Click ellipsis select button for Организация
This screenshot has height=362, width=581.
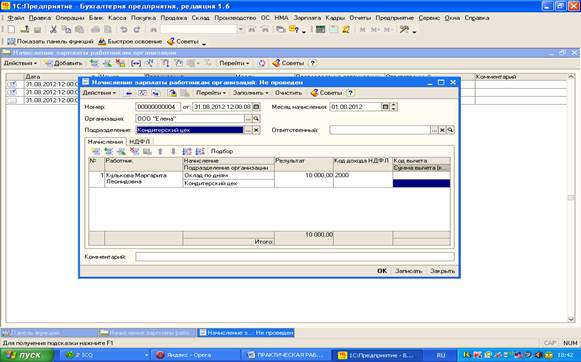click(x=248, y=119)
